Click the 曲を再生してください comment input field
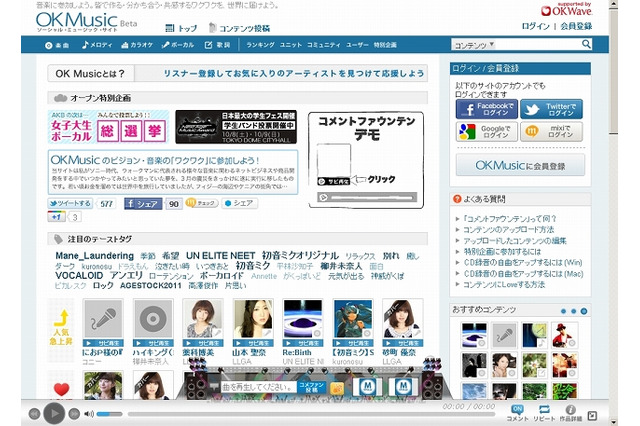640x426 pixels. (258, 387)
